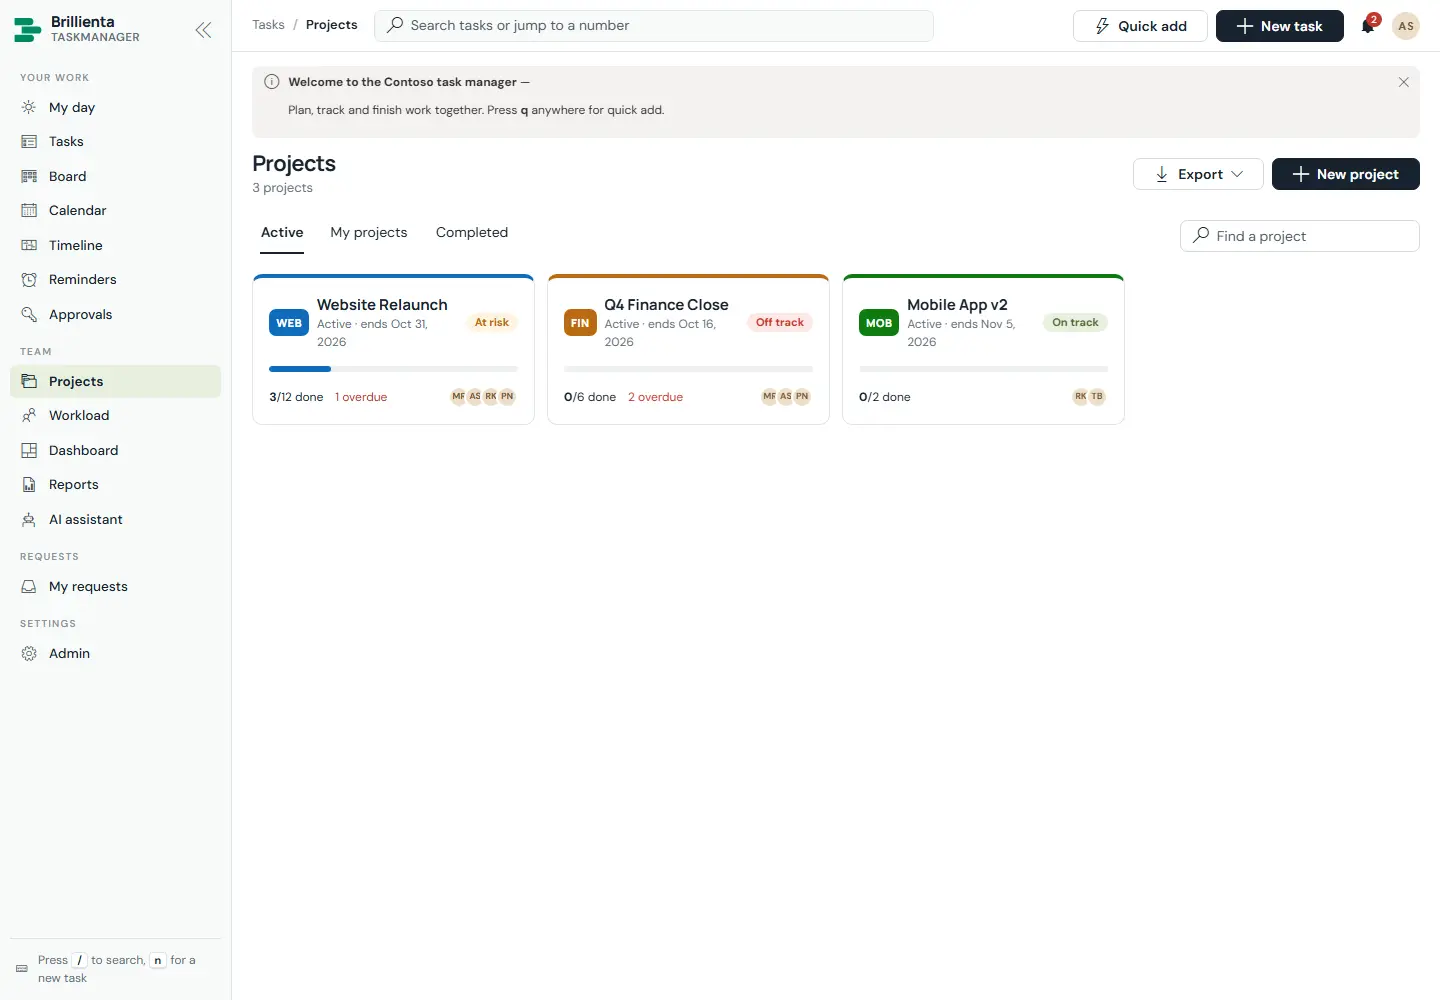The width and height of the screenshot is (1440, 1000).
Task: Switch to the My projects tab
Action: coord(369,232)
